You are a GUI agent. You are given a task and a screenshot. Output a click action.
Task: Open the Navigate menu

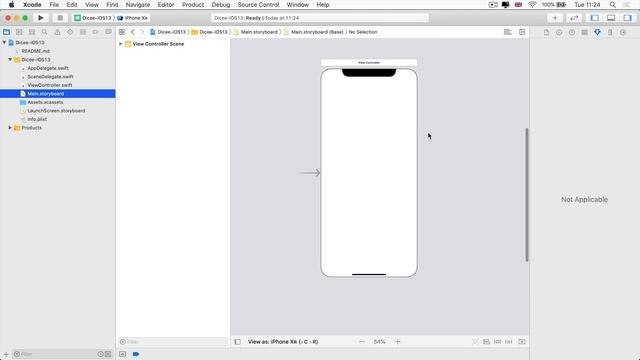[x=138, y=5]
